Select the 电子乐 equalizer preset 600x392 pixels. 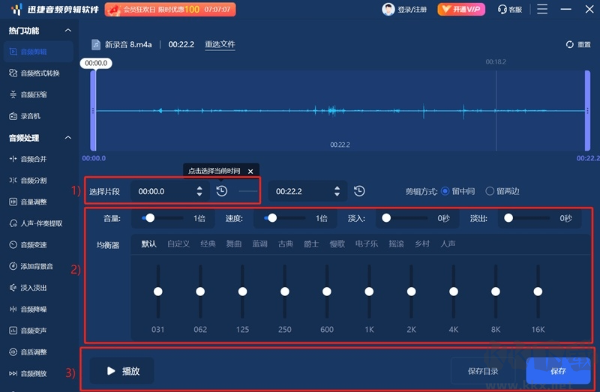click(367, 244)
